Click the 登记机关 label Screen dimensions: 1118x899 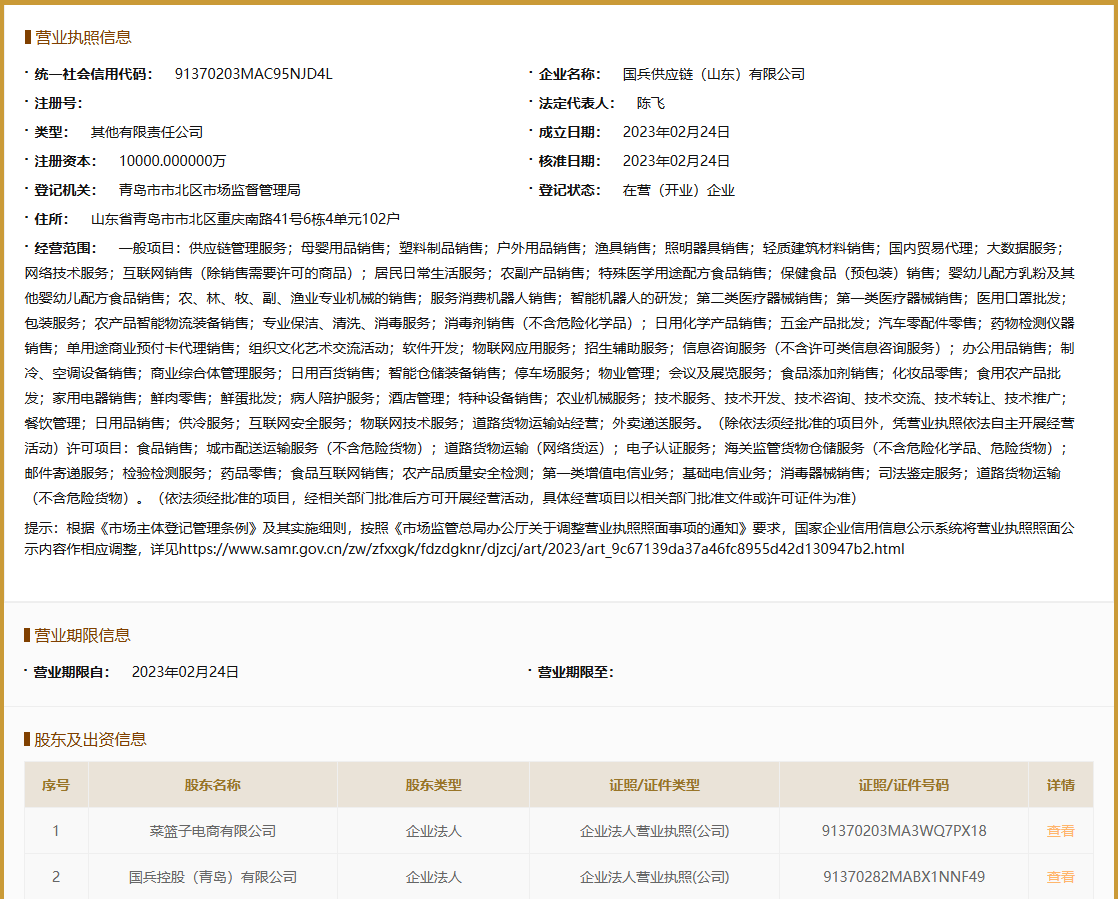(66, 190)
